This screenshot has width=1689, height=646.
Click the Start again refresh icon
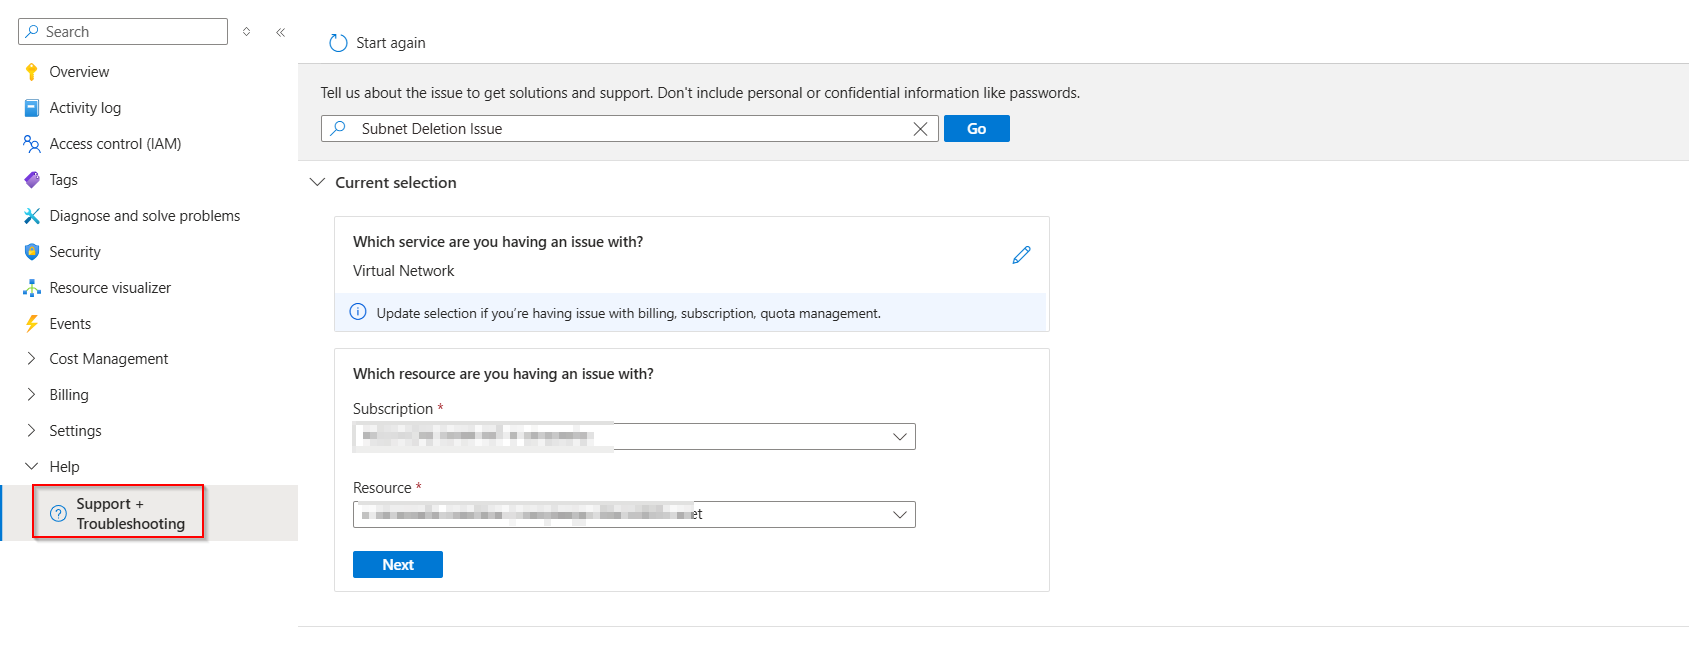point(338,43)
